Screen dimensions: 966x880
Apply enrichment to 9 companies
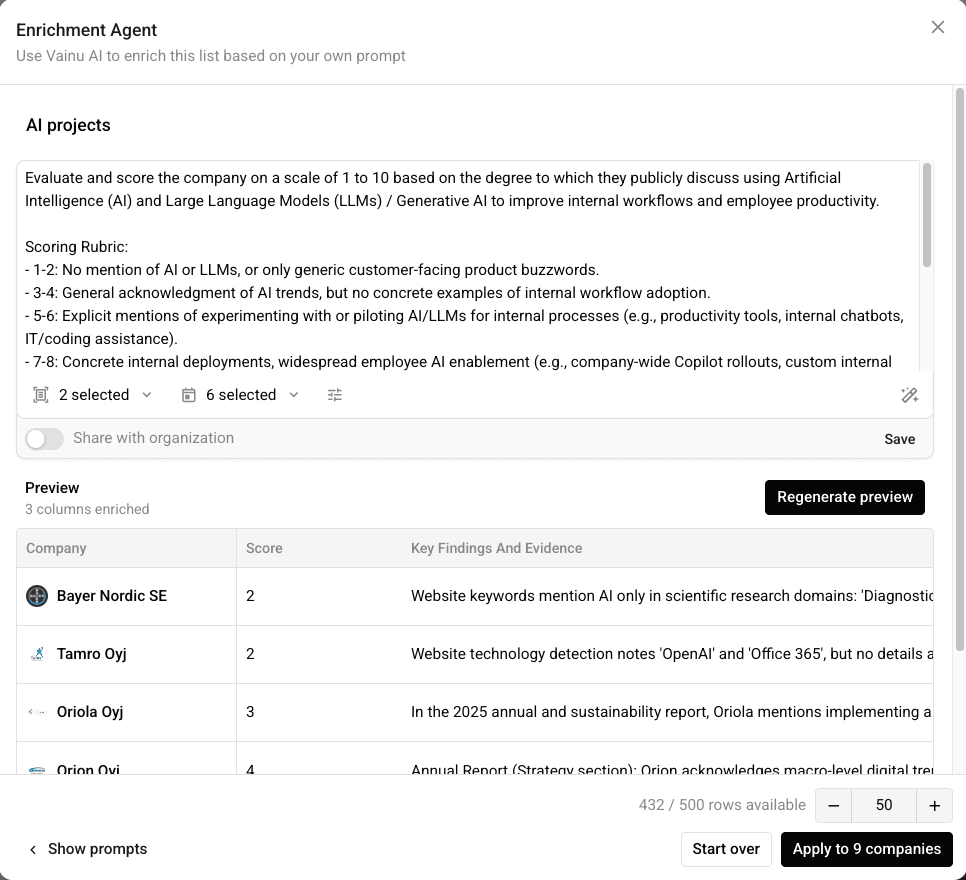[866, 849]
